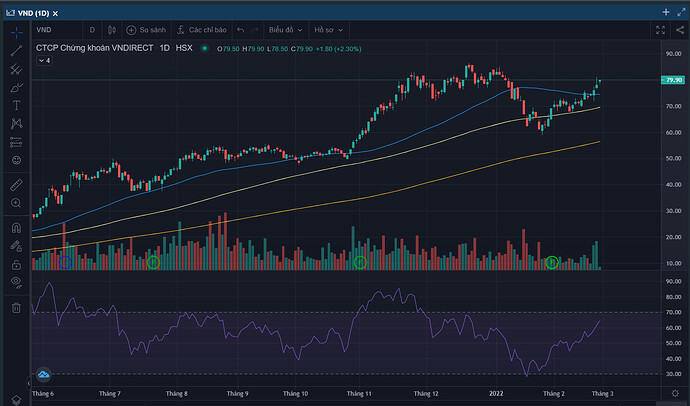Image resolution: width=690 pixels, height=406 pixels.
Task: Select the brush drawing tool
Action: coord(16,88)
